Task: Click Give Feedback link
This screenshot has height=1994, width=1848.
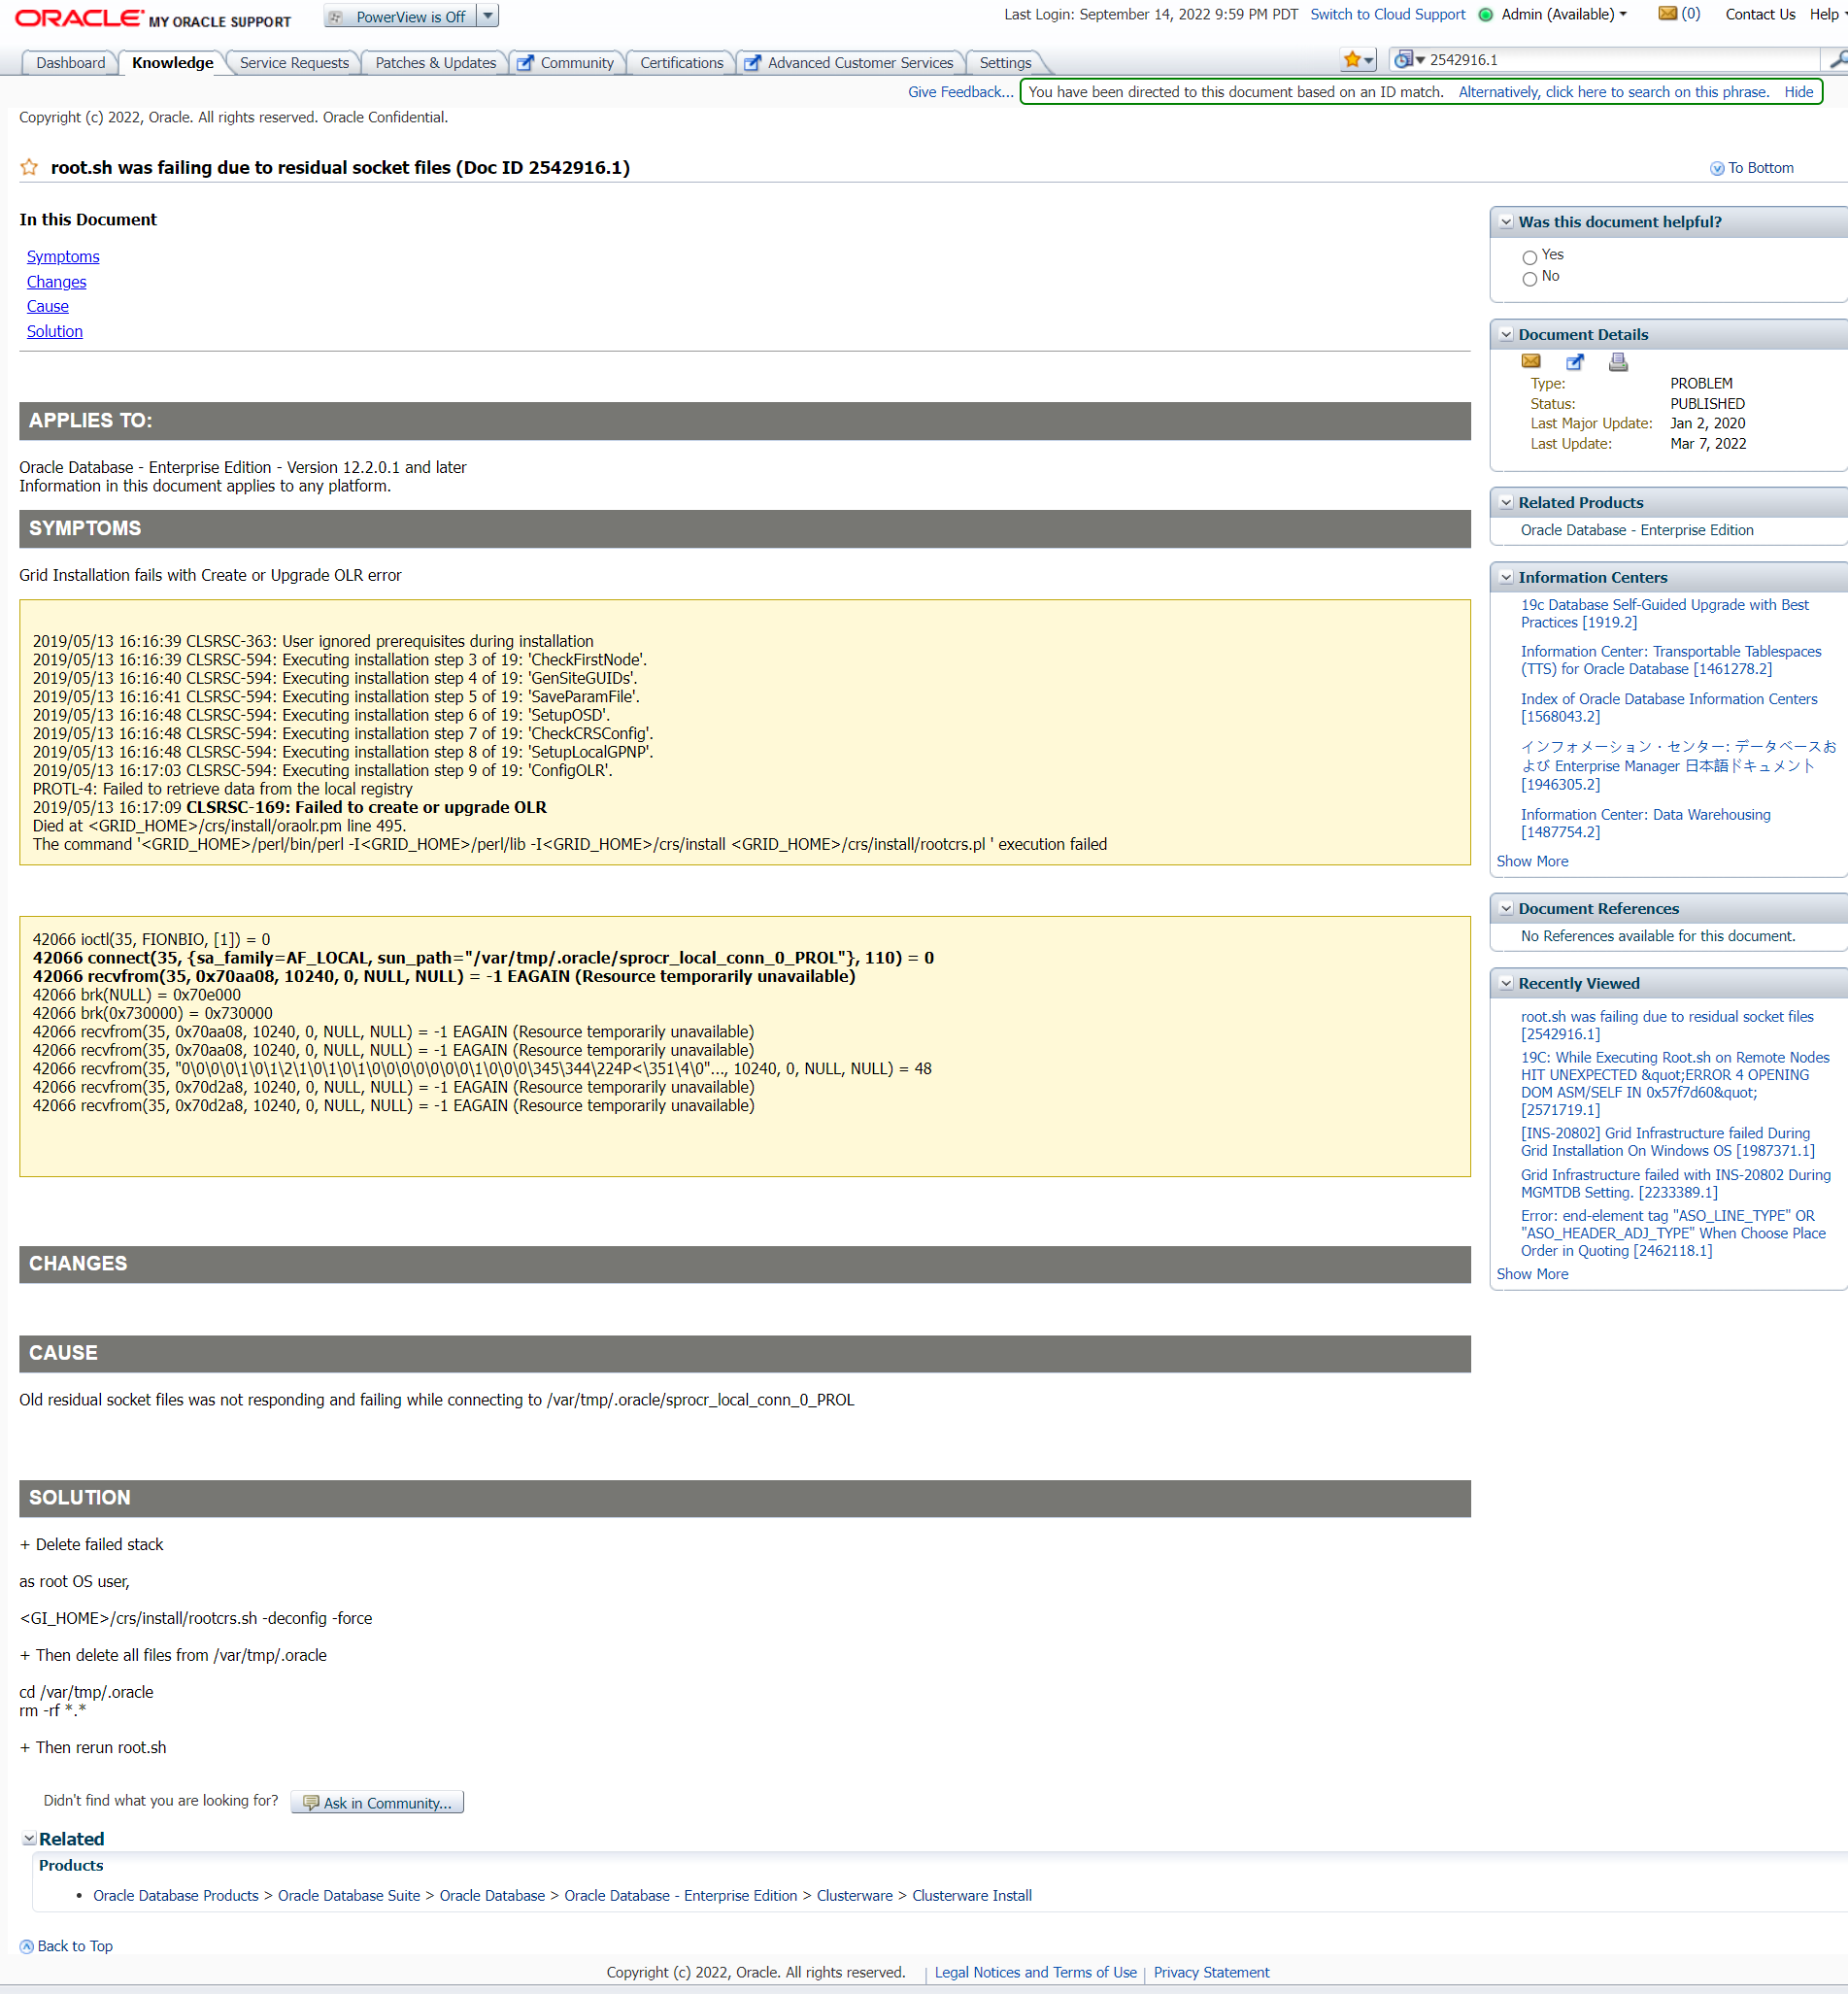Action: pos(960,92)
